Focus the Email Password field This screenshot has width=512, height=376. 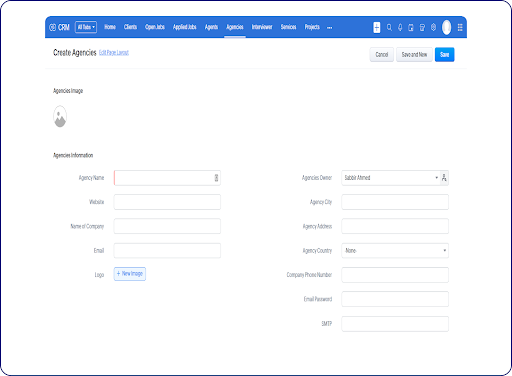click(395, 299)
